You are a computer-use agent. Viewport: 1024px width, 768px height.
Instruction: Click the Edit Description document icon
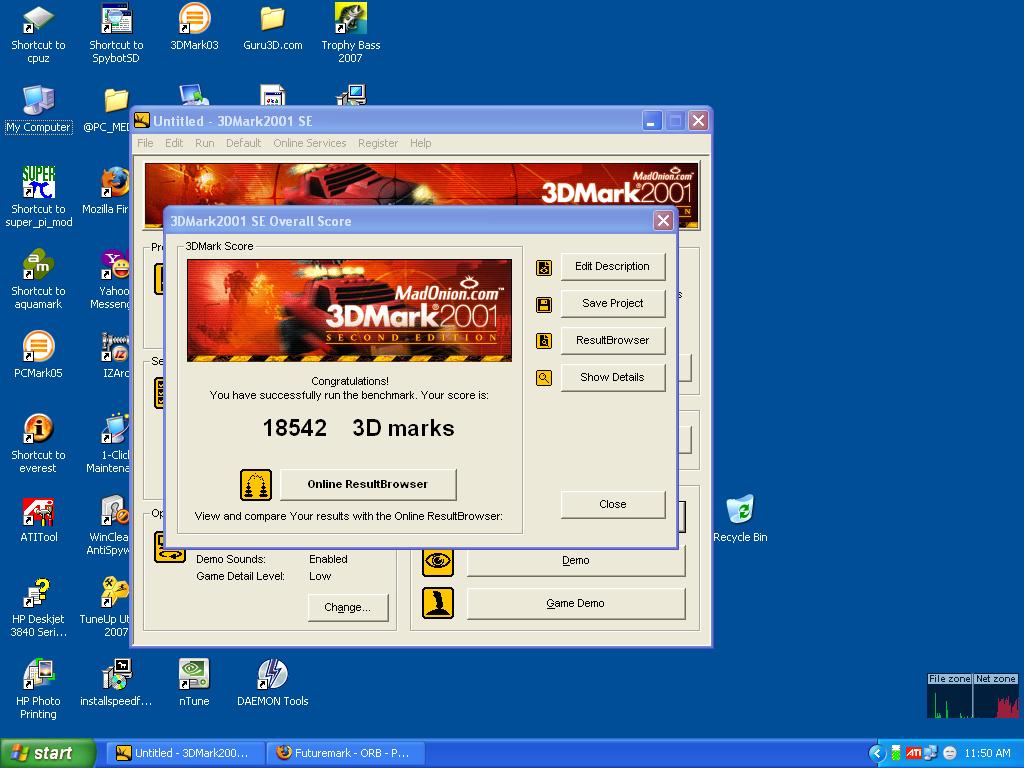tap(544, 267)
